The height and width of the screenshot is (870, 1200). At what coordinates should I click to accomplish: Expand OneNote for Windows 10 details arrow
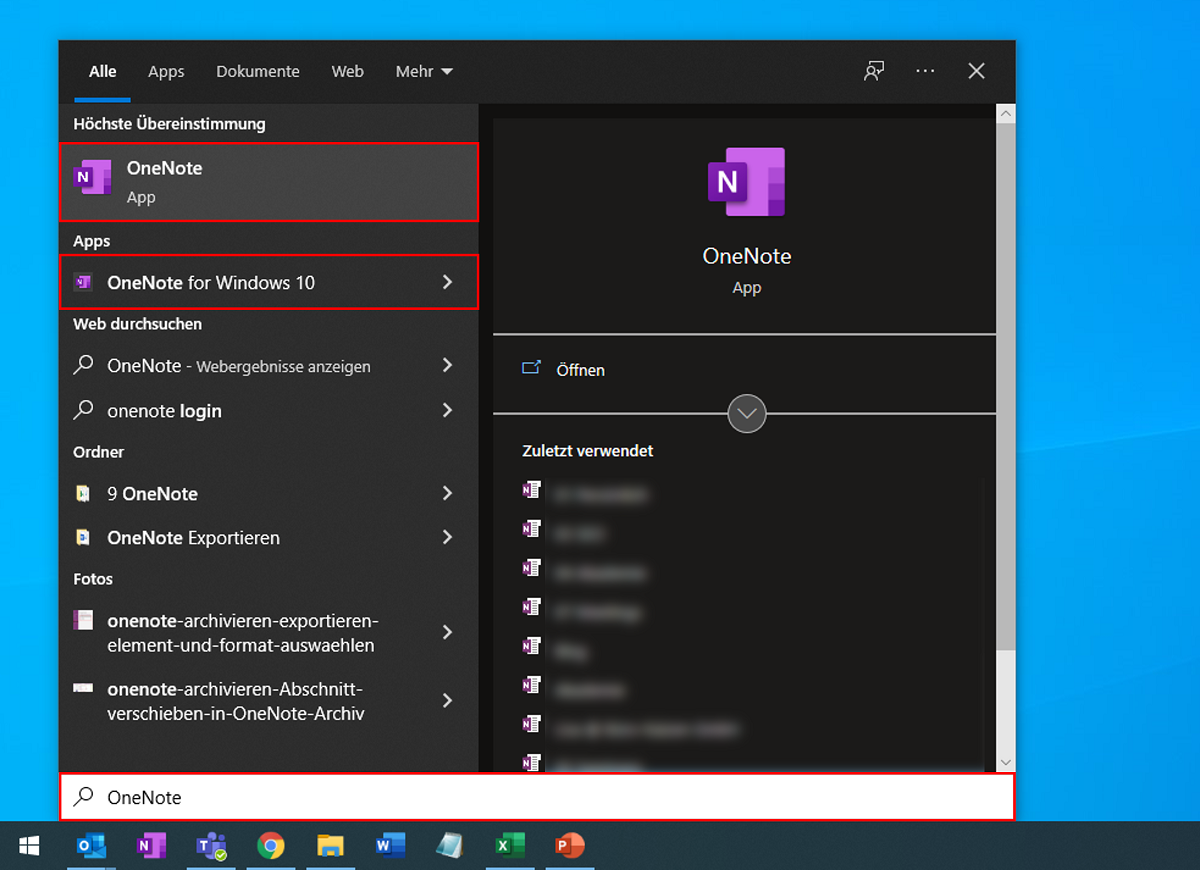(x=447, y=282)
